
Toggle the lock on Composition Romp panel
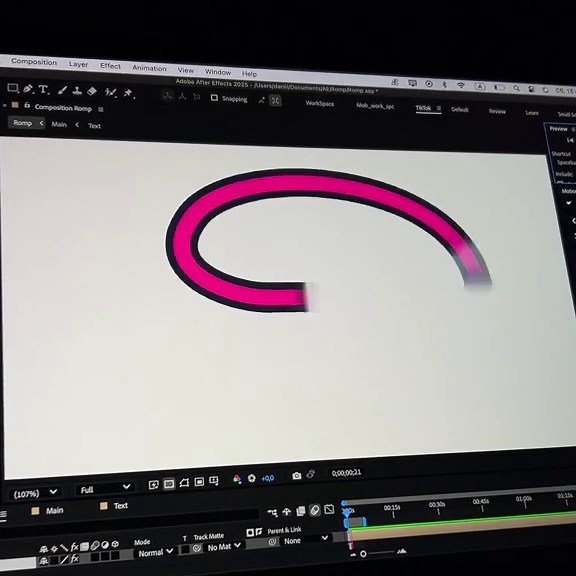point(27,105)
